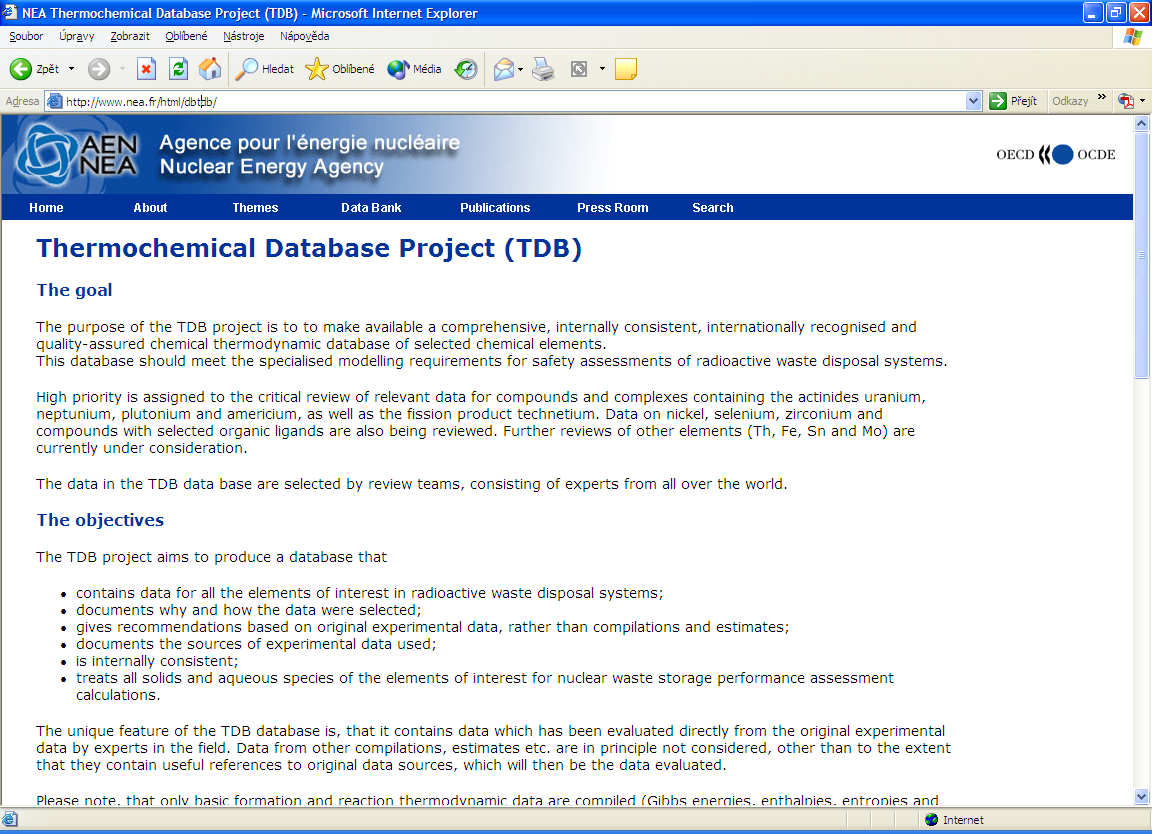Show browsing History from the clock icon
This screenshot has height=834, width=1152.
coord(466,69)
